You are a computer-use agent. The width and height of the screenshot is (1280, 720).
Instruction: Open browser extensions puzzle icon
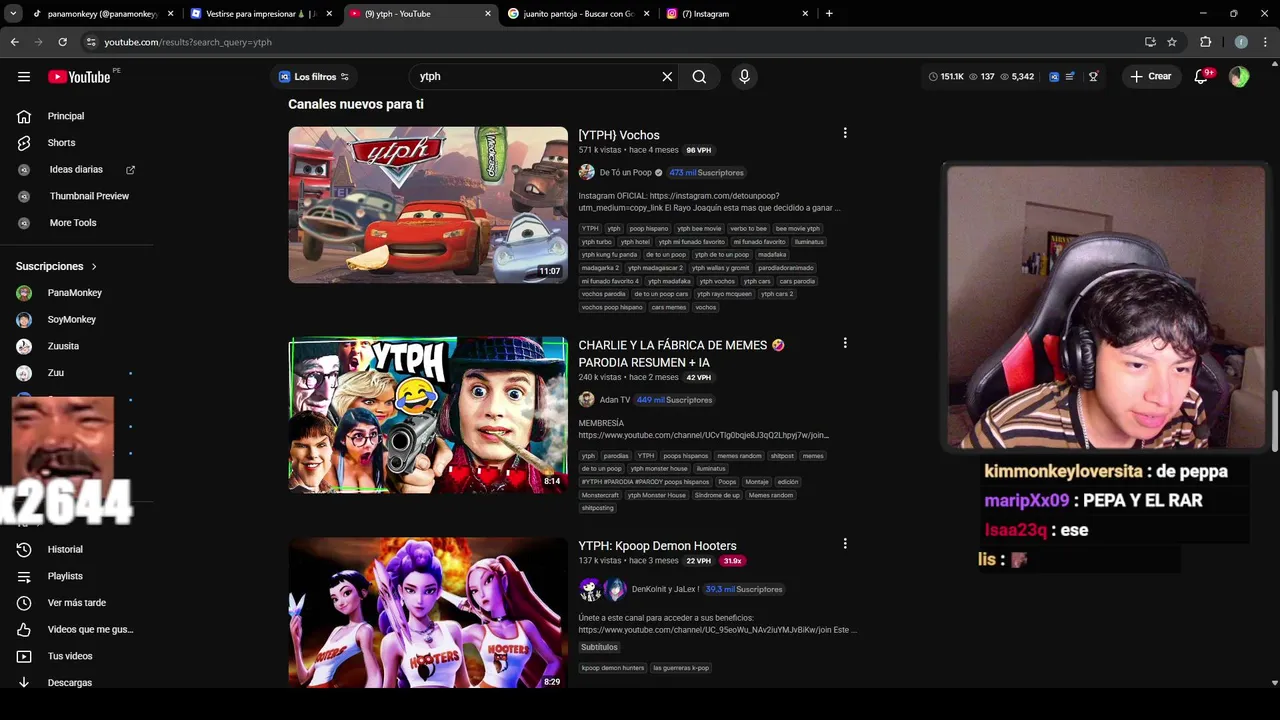1205,42
